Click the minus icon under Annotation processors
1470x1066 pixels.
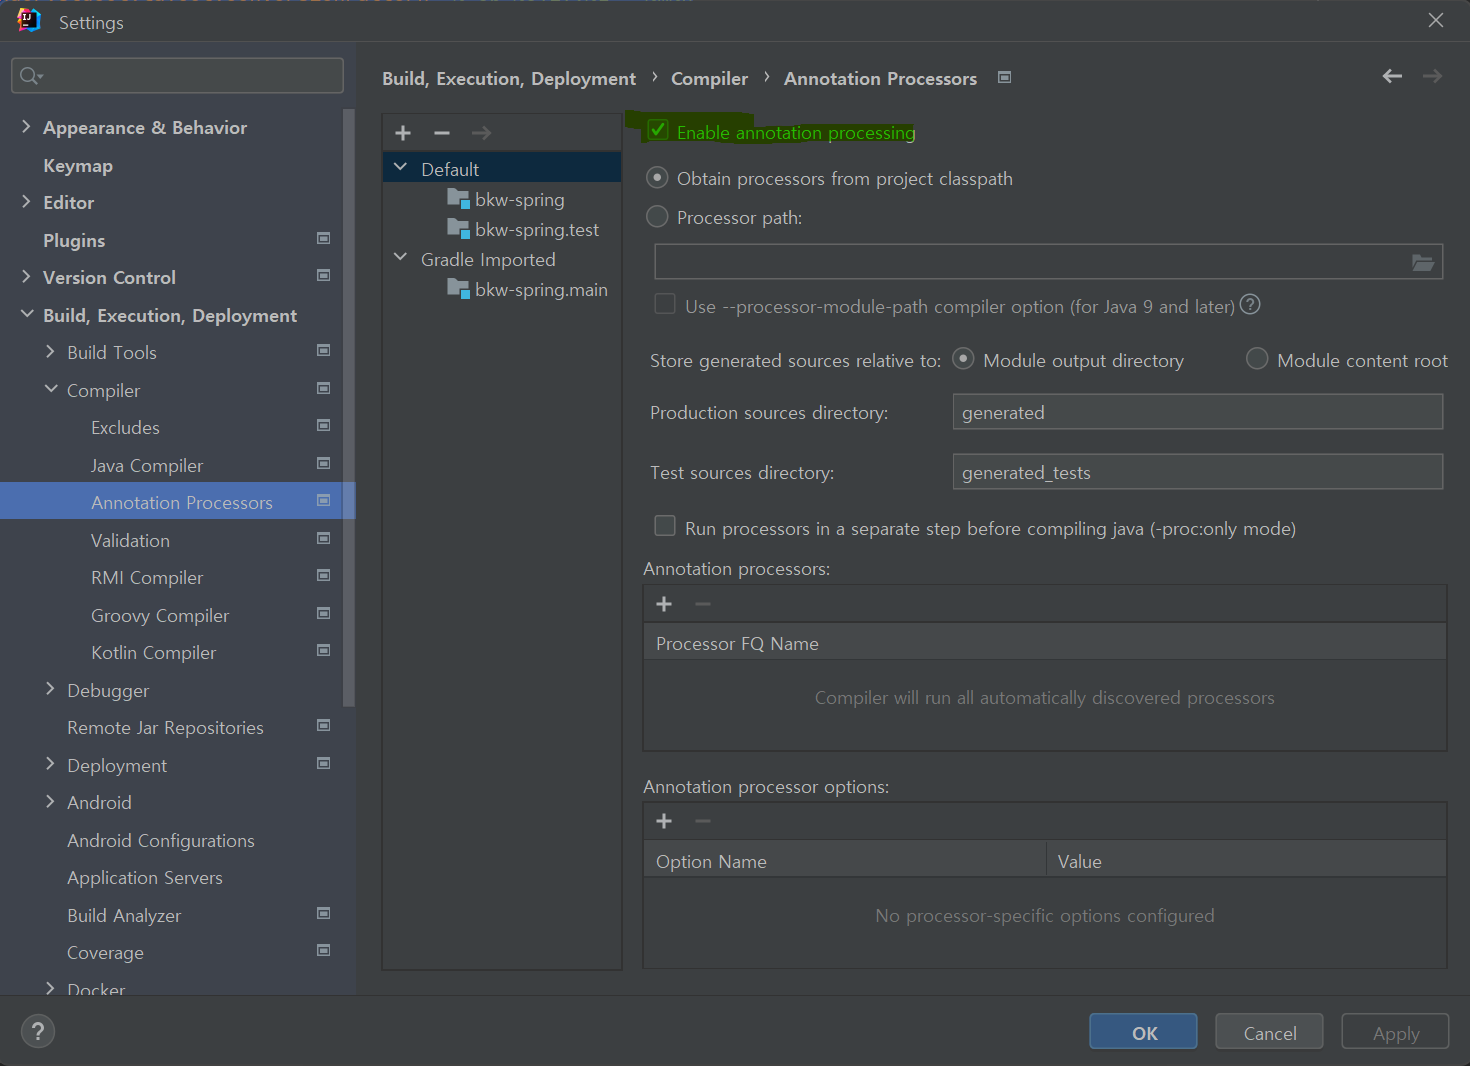(x=703, y=604)
